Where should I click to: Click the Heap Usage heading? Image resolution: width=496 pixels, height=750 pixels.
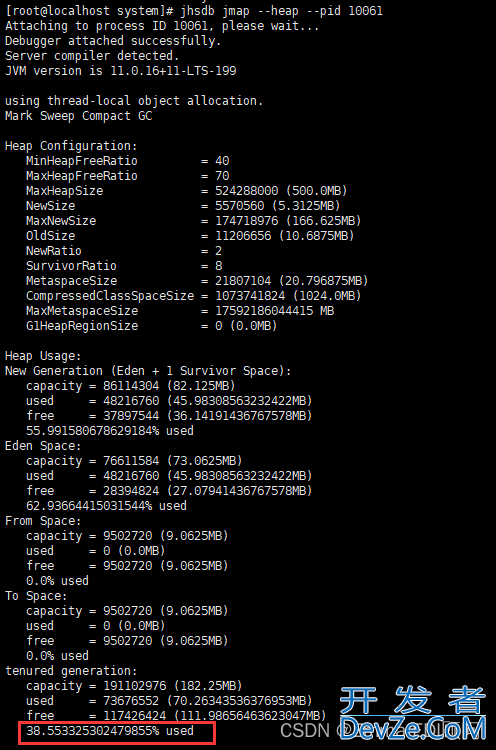tap(43, 356)
